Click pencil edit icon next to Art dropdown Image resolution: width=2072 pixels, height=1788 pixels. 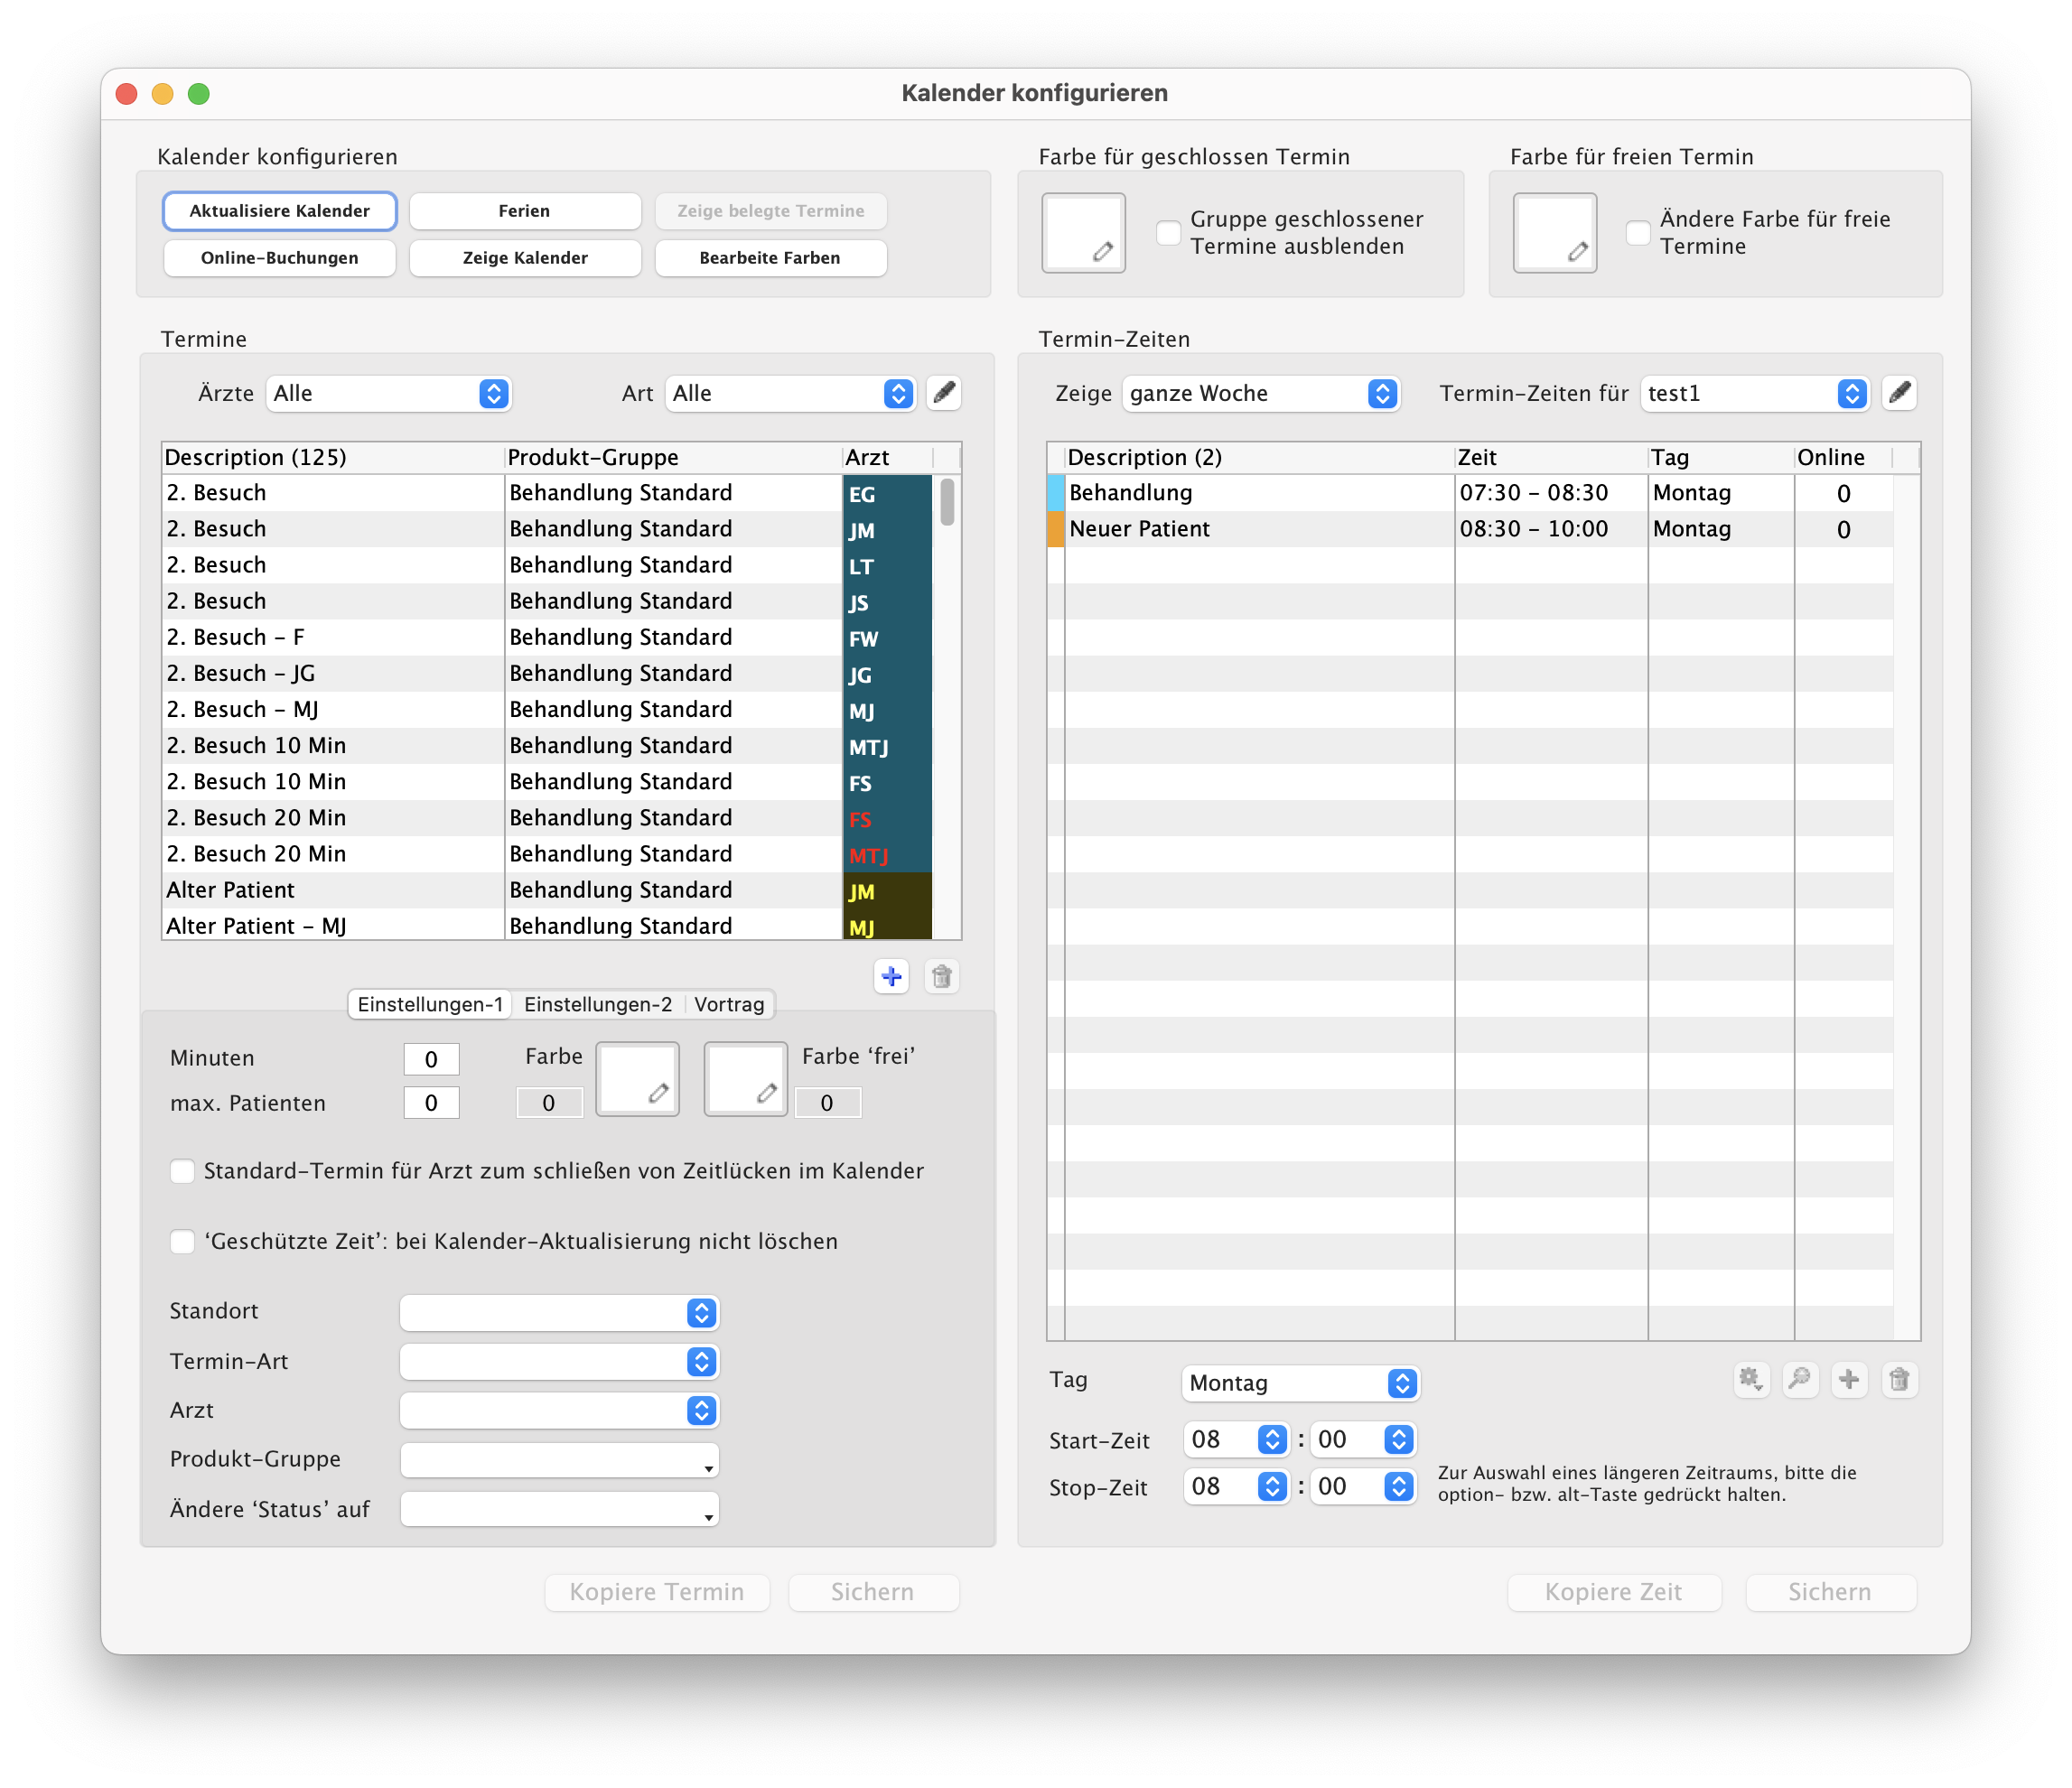click(943, 393)
